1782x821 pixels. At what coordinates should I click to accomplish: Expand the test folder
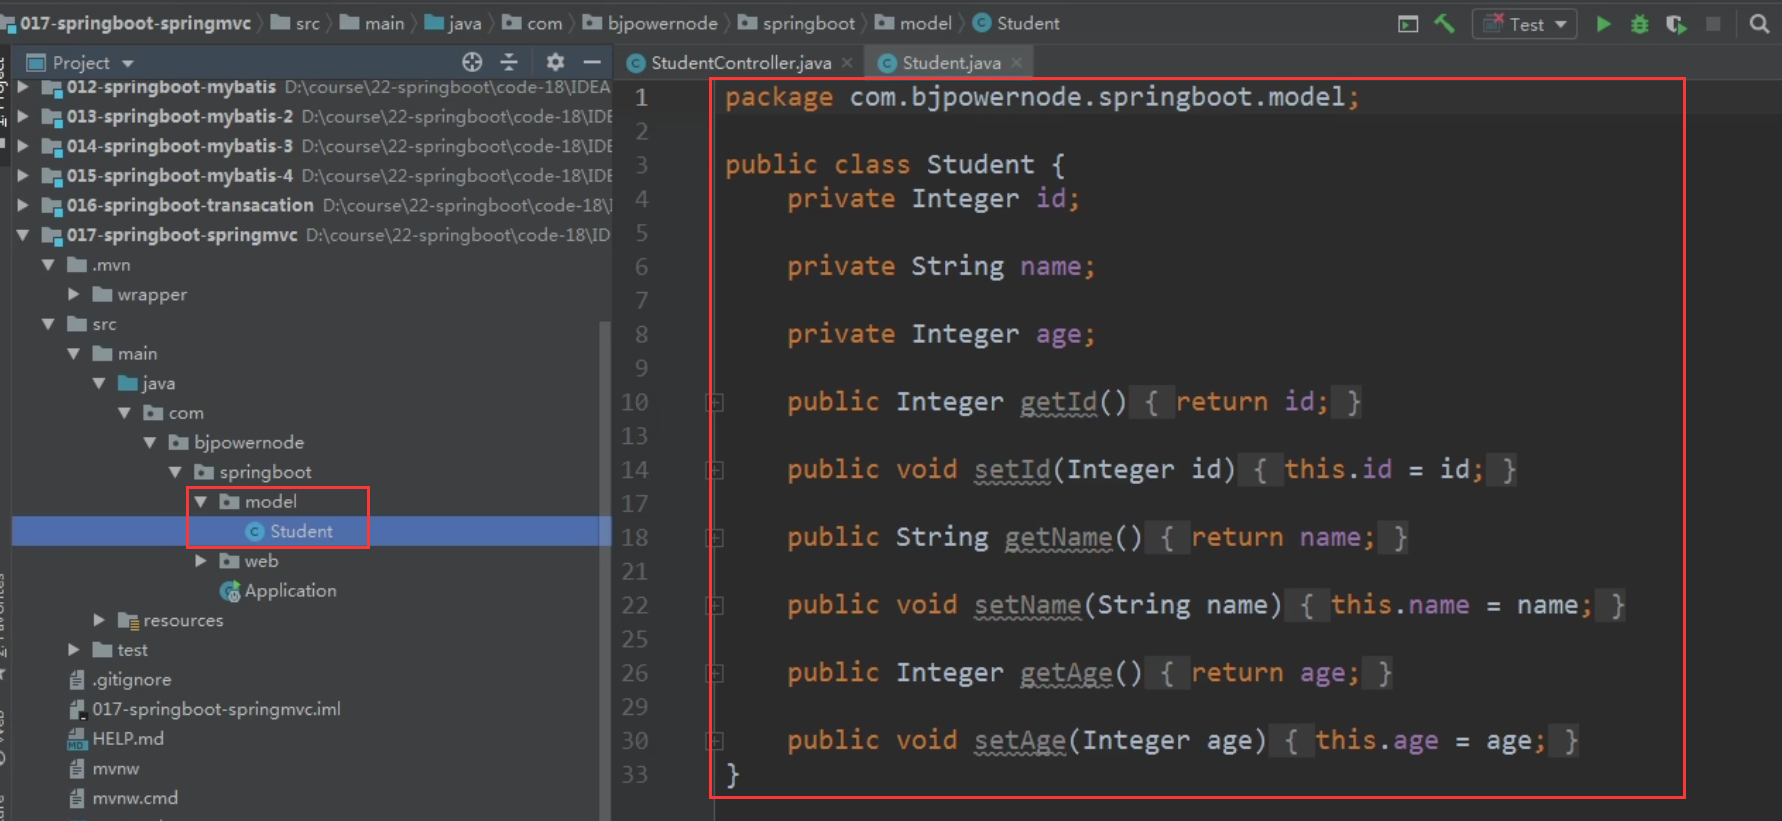tap(74, 650)
